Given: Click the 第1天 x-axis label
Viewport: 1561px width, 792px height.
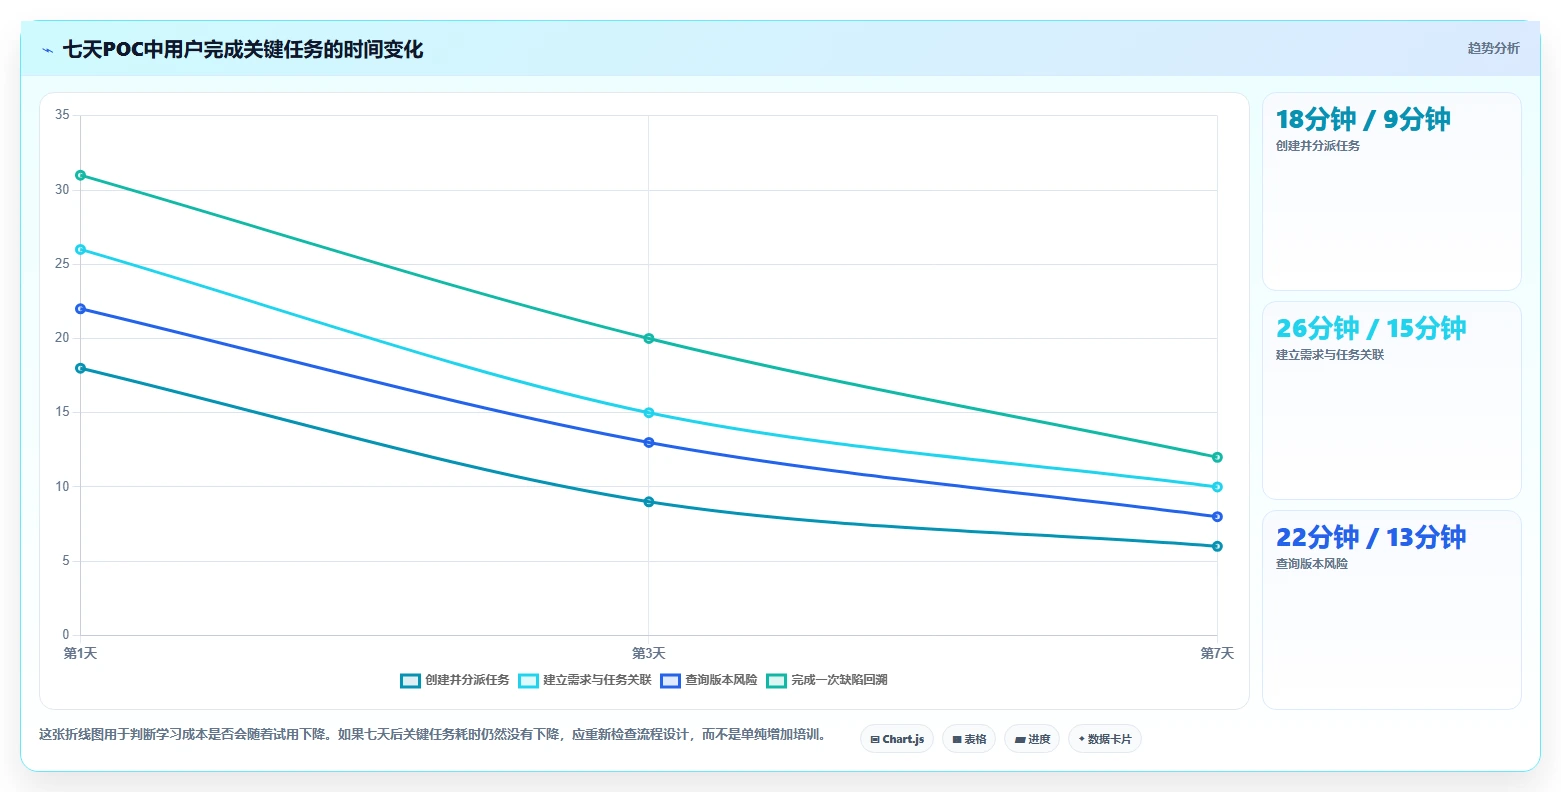Looking at the screenshot, I should 80,654.
